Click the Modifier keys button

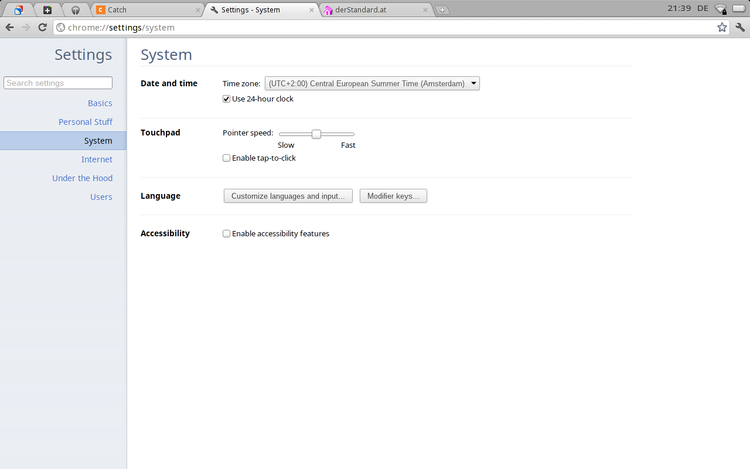tap(394, 196)
